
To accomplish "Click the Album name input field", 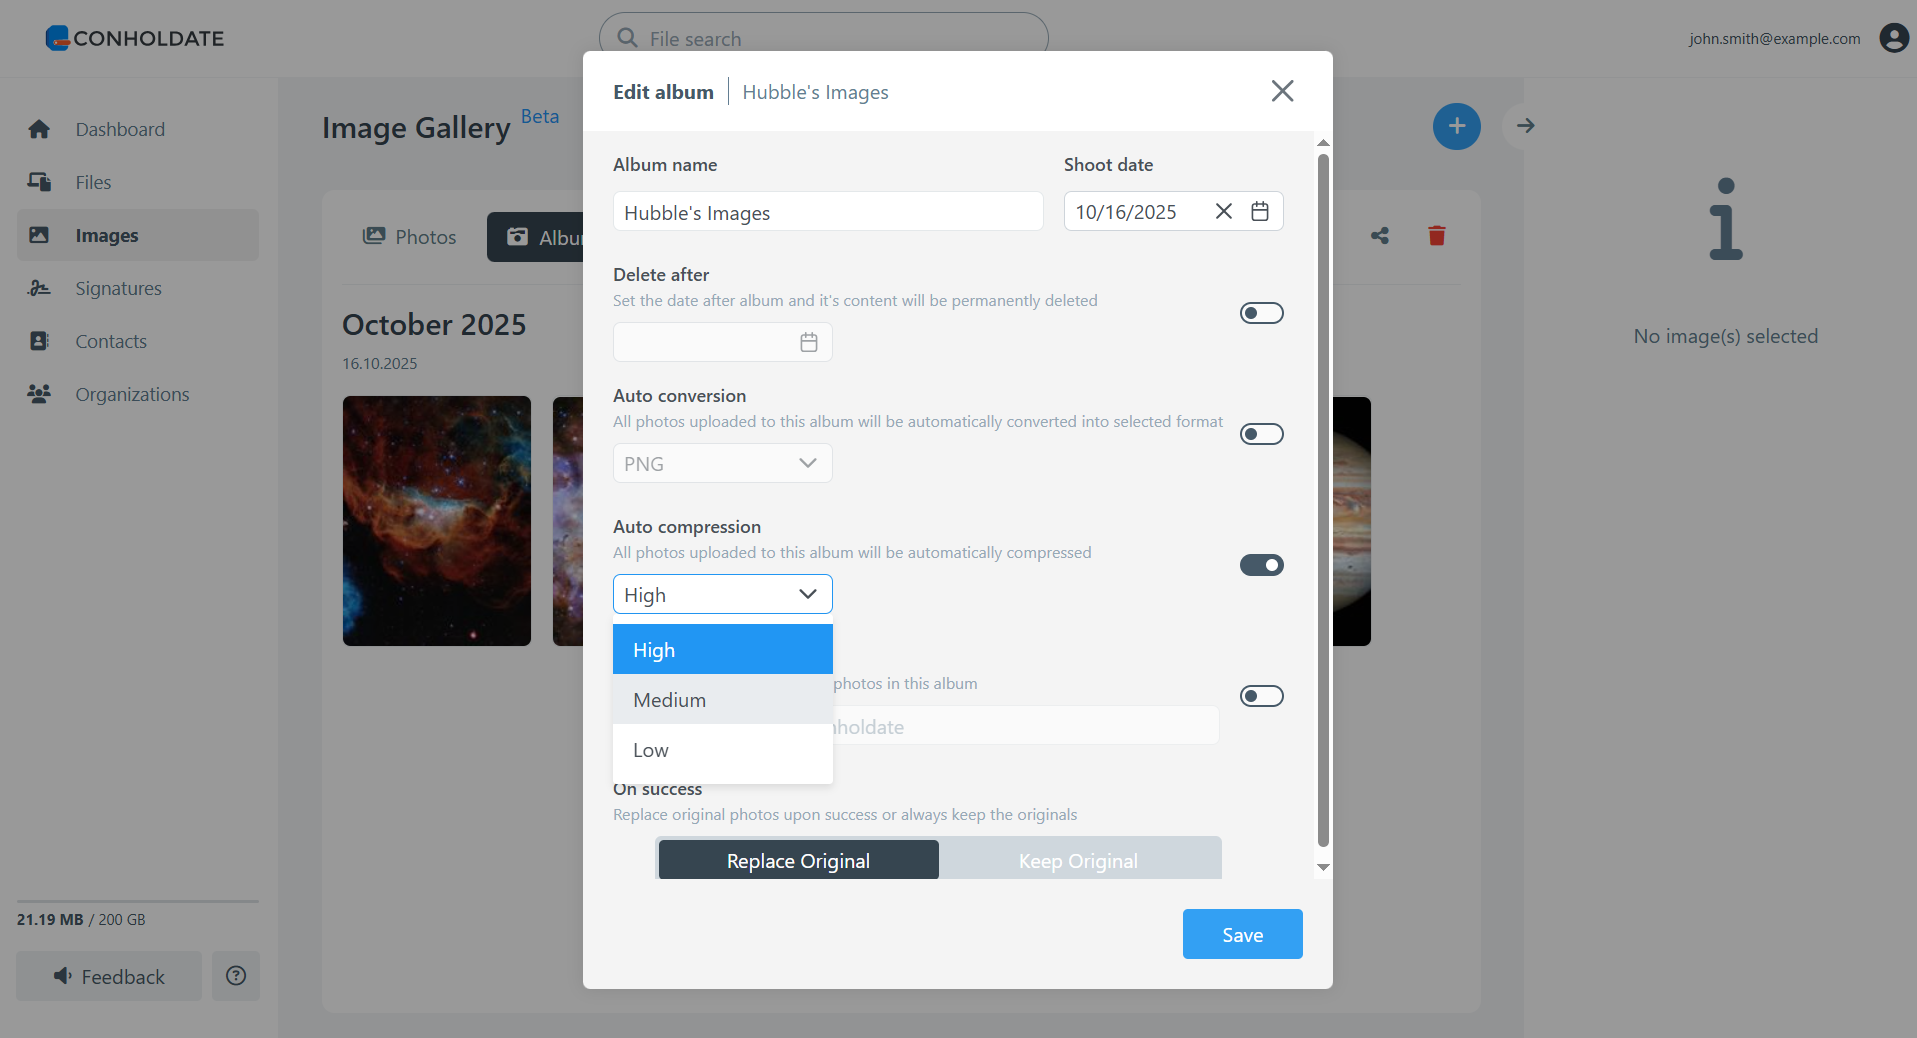I will tap(827, 212).
